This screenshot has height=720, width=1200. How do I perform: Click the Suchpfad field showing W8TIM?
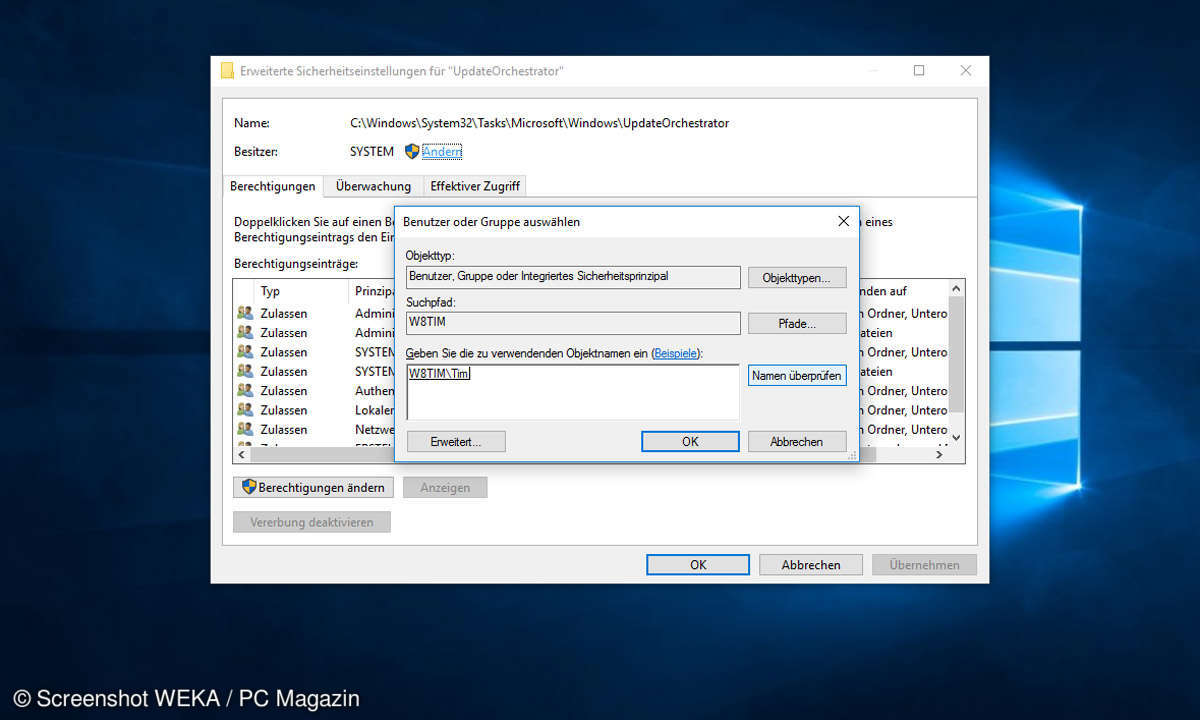(x=573, y=323)
